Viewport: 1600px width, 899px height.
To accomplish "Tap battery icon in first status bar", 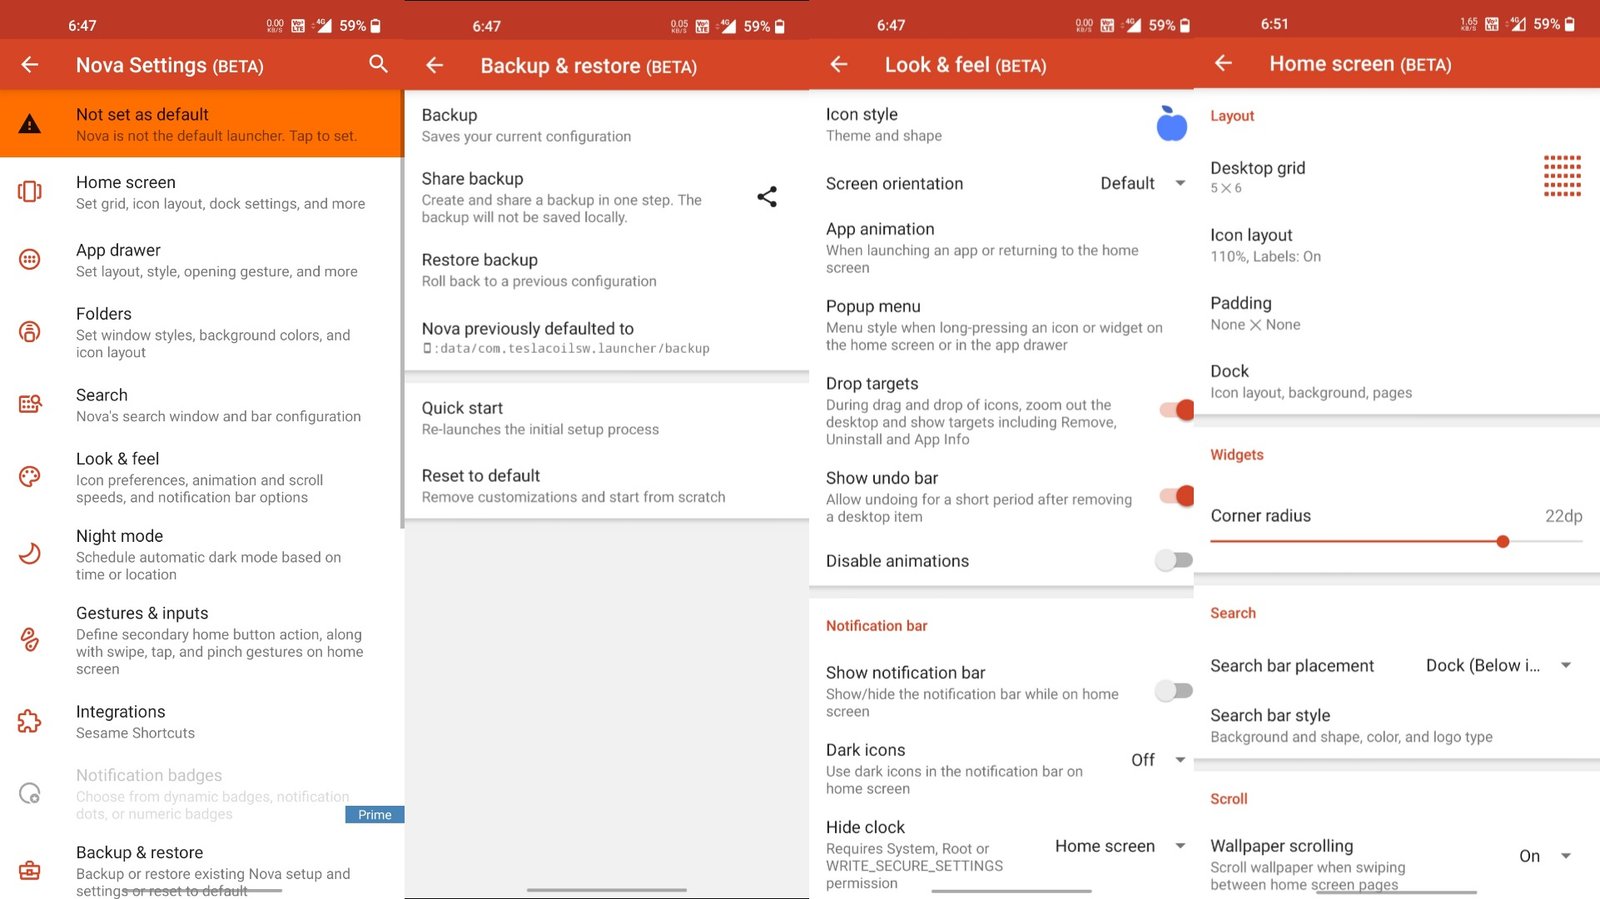I will 376,26.
